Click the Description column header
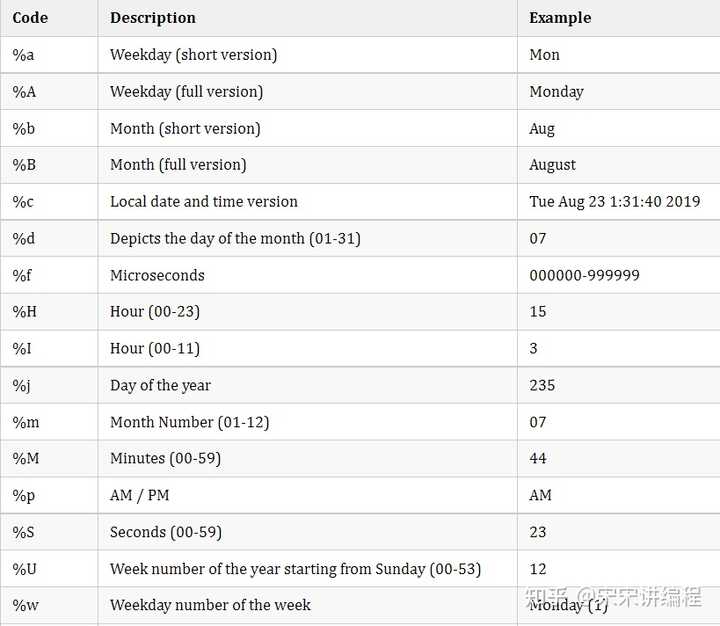The width and height of the screenshot is (720, 626). click(153, 18)
